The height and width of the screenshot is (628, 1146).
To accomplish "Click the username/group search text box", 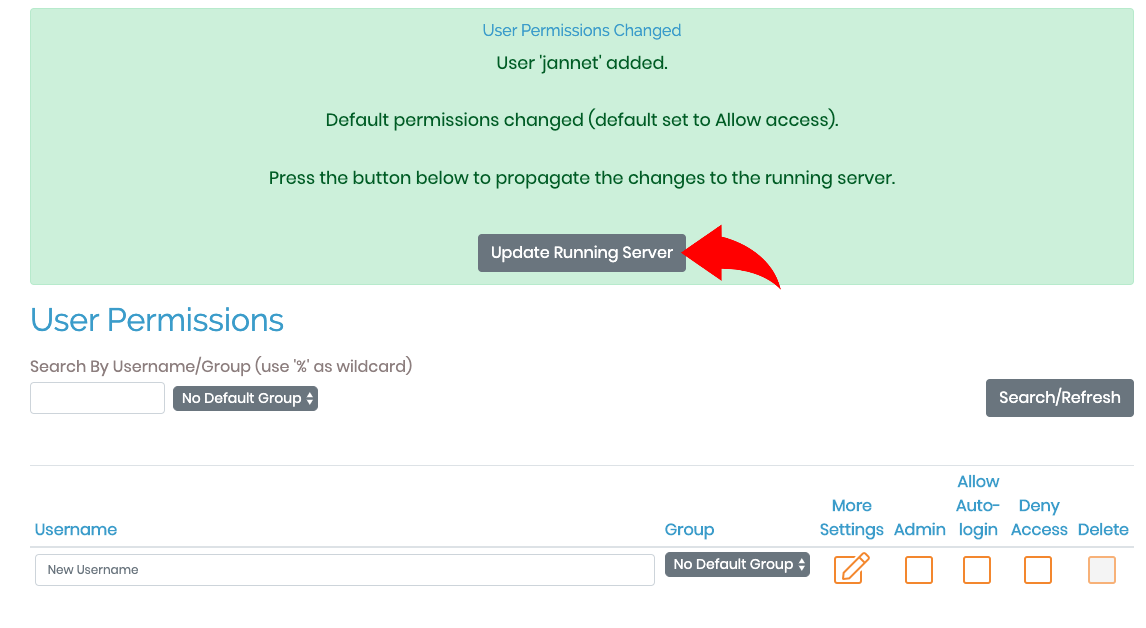I will [x=97, y=398].
